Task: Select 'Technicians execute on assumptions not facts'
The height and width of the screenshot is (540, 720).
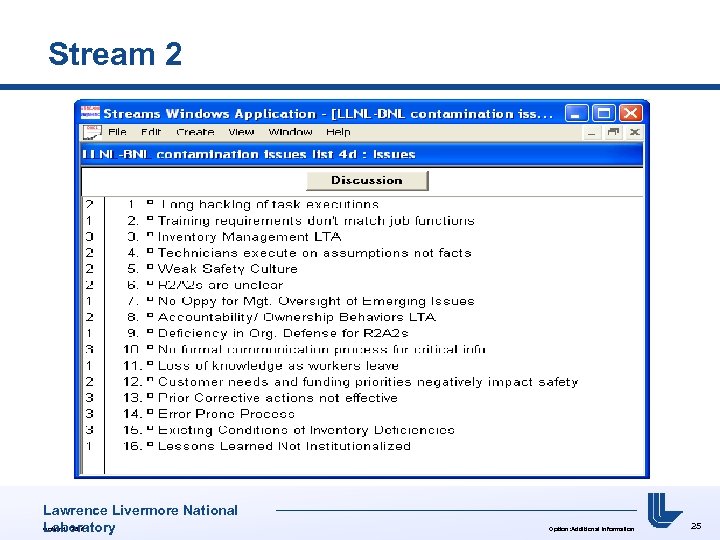Action: [315, 253]
